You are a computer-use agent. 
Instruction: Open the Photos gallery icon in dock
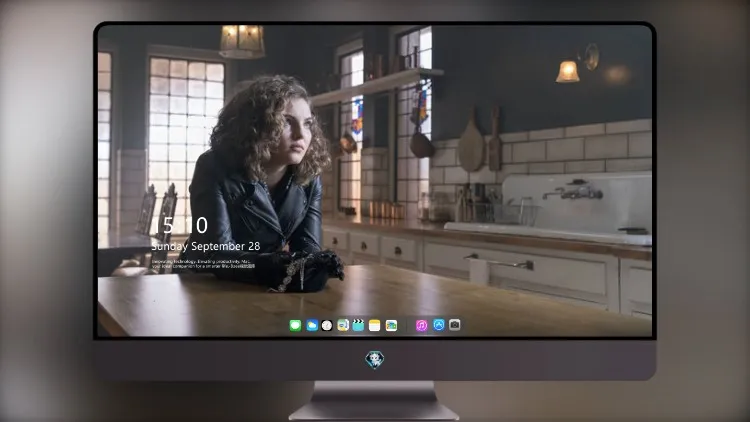(x=391, y=326)
